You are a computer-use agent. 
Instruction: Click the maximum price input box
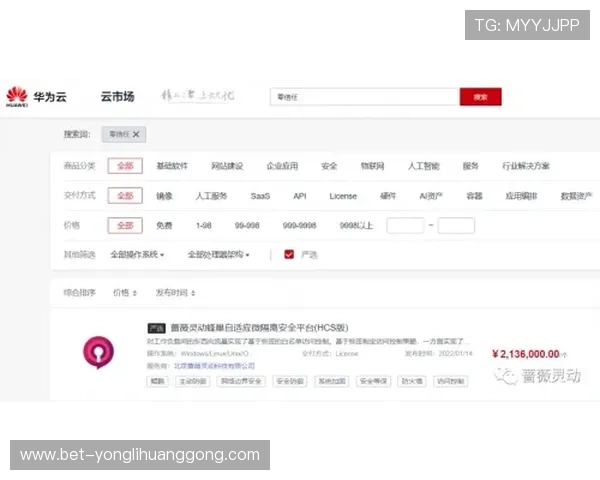point(456,225)
